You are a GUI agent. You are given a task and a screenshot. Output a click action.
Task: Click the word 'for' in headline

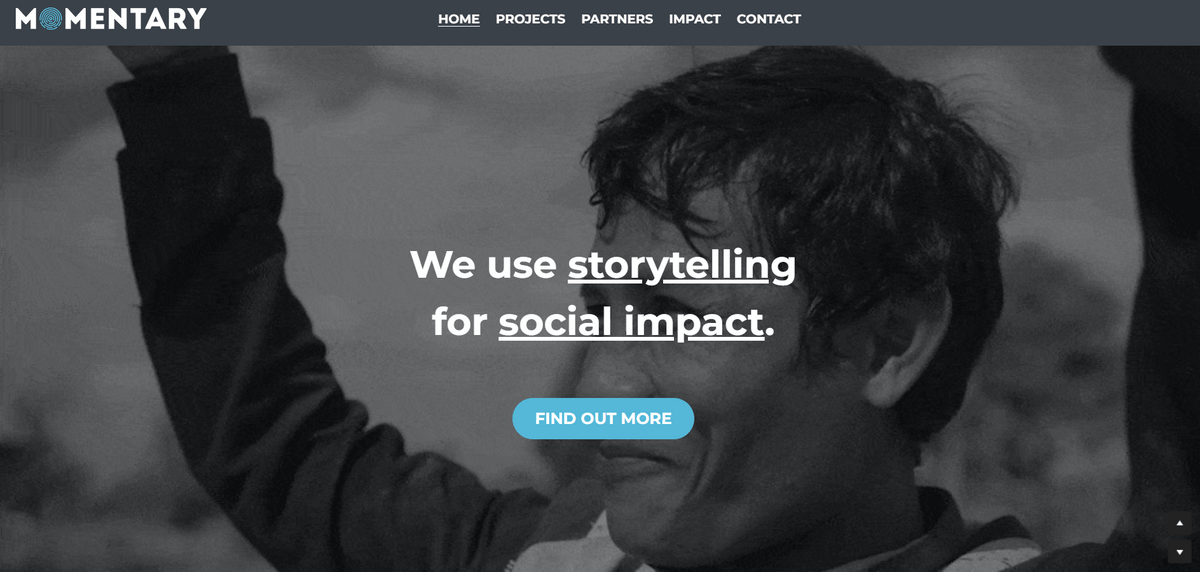pos(459,322)
